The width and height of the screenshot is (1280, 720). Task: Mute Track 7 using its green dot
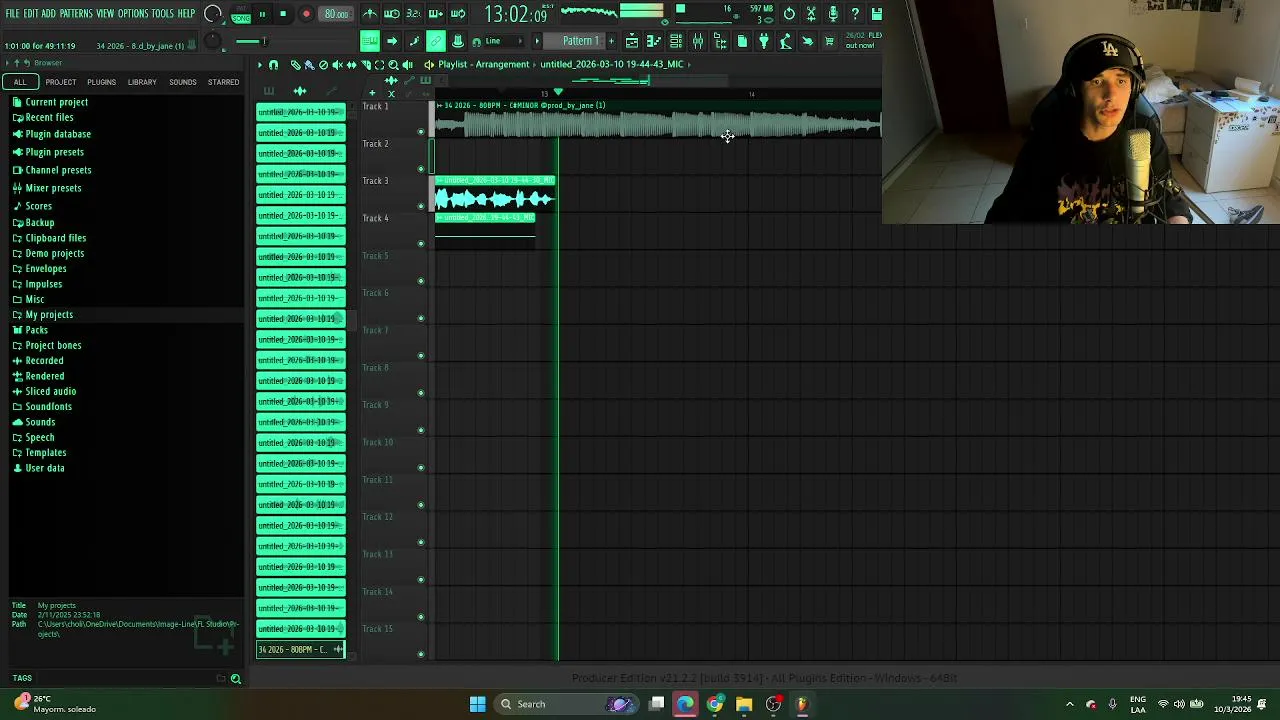point(420,355)
